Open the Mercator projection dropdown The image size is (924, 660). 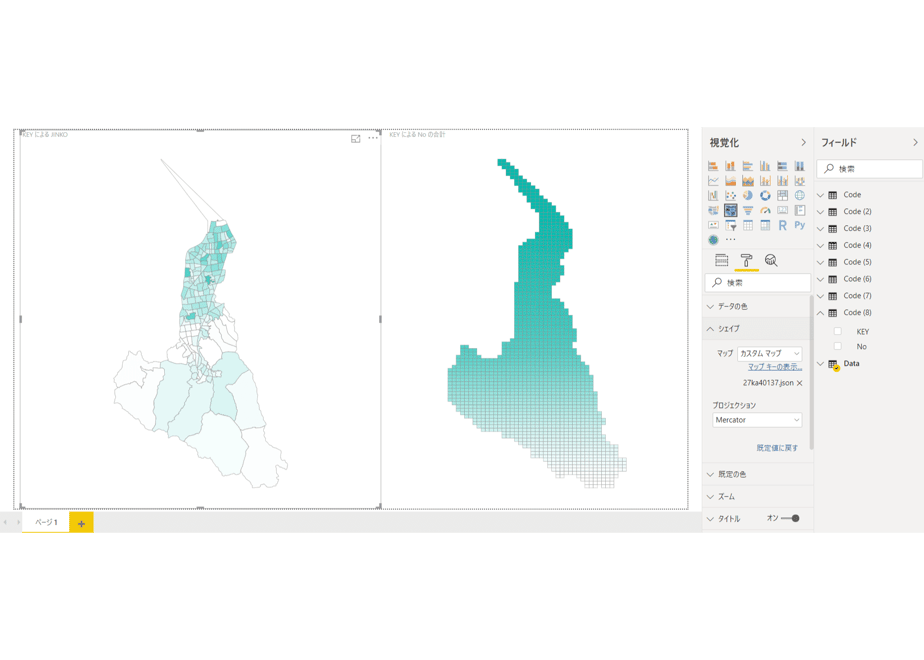(757, 420)
